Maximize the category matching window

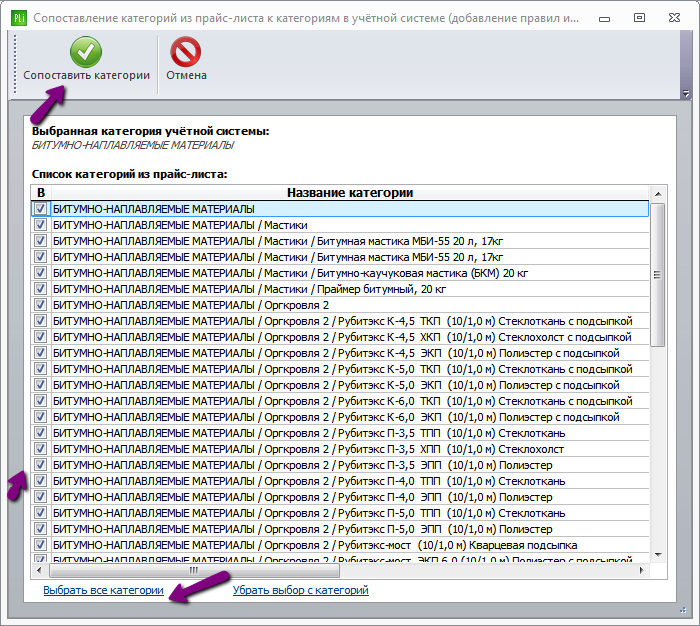639,18
